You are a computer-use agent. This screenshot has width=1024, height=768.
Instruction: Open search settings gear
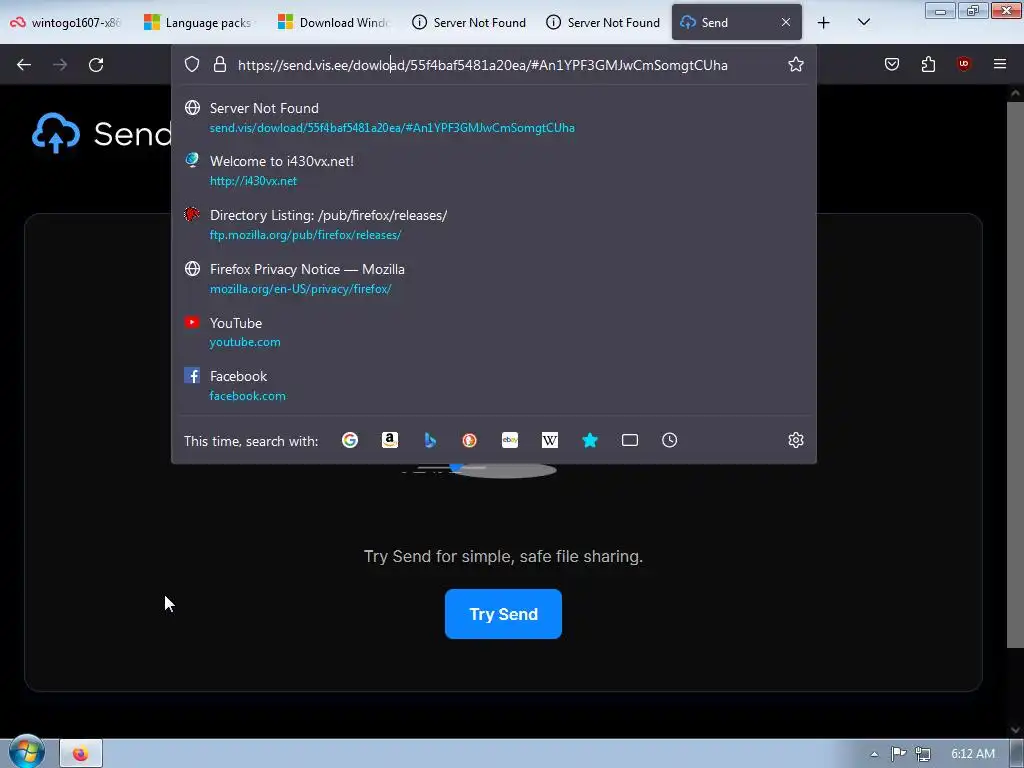[x=795, y=440]
